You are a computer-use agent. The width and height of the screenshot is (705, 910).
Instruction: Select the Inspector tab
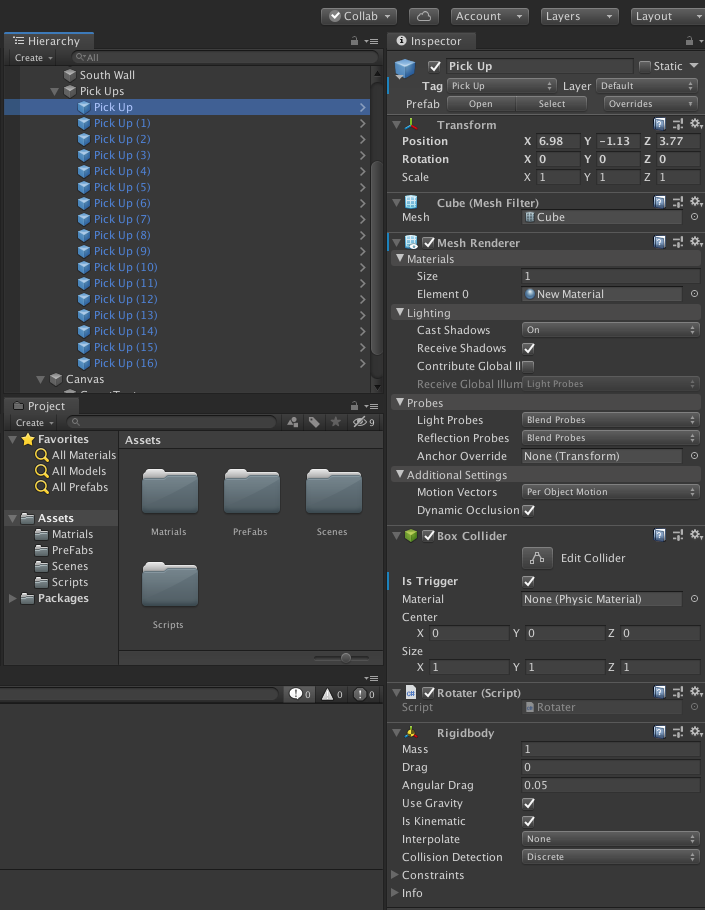[x=430, y=41]
